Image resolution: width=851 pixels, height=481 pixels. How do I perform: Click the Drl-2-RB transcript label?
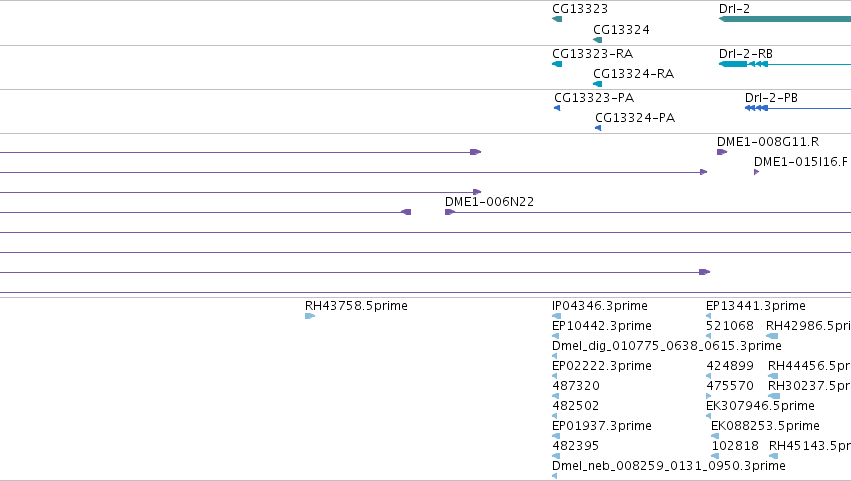[745, 53]
